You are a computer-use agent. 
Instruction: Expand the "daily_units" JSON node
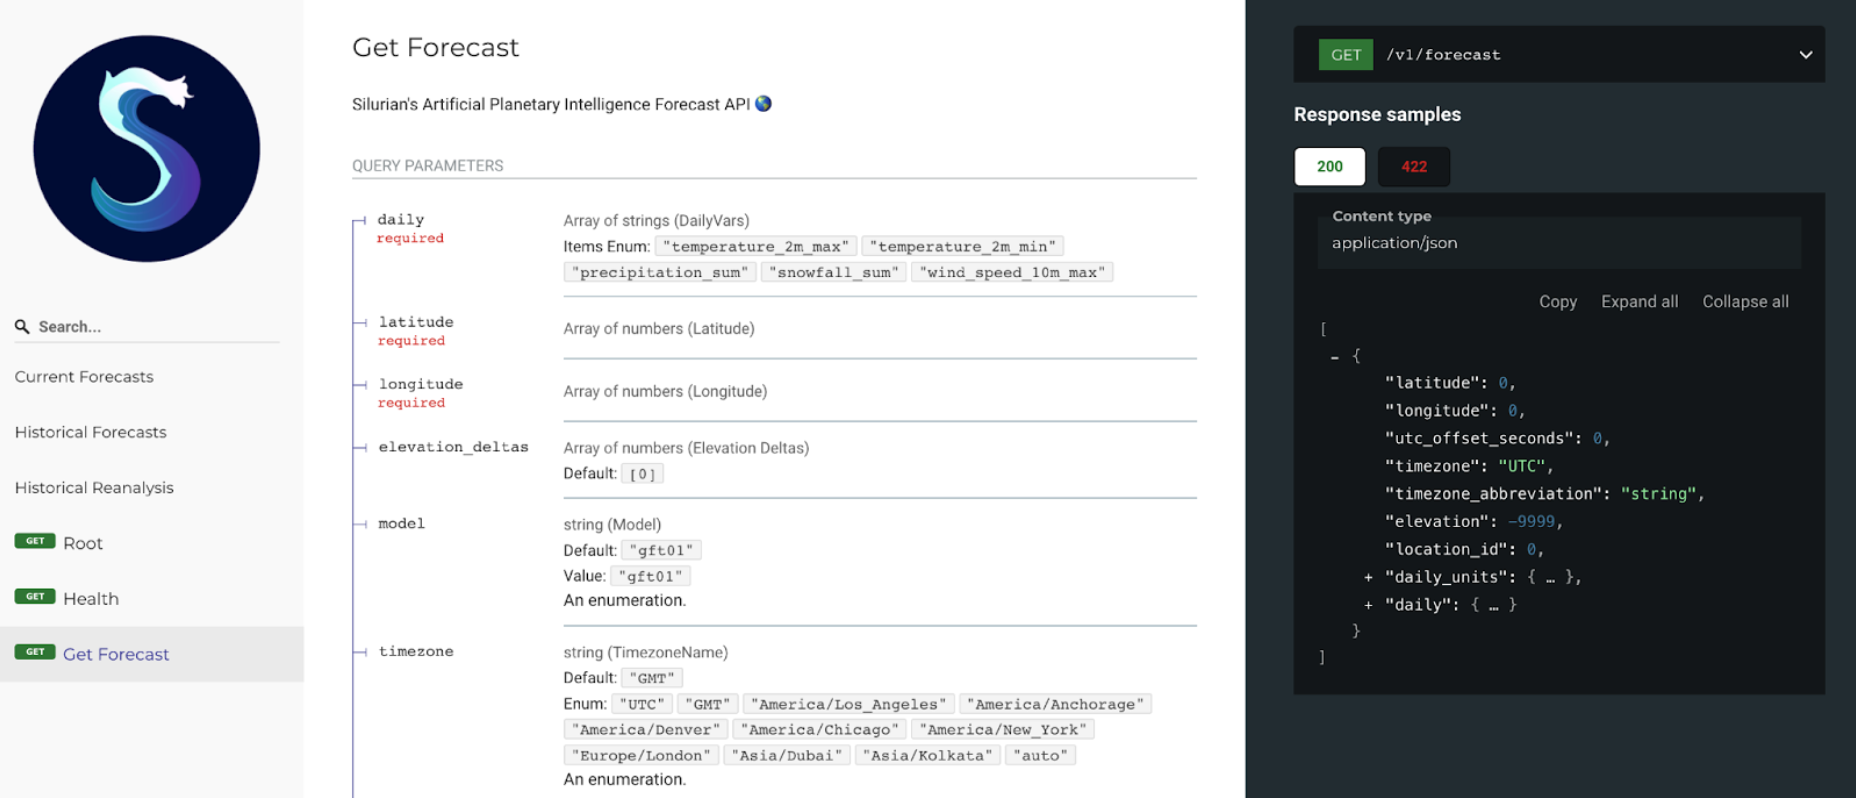(x=1368, y=577)
